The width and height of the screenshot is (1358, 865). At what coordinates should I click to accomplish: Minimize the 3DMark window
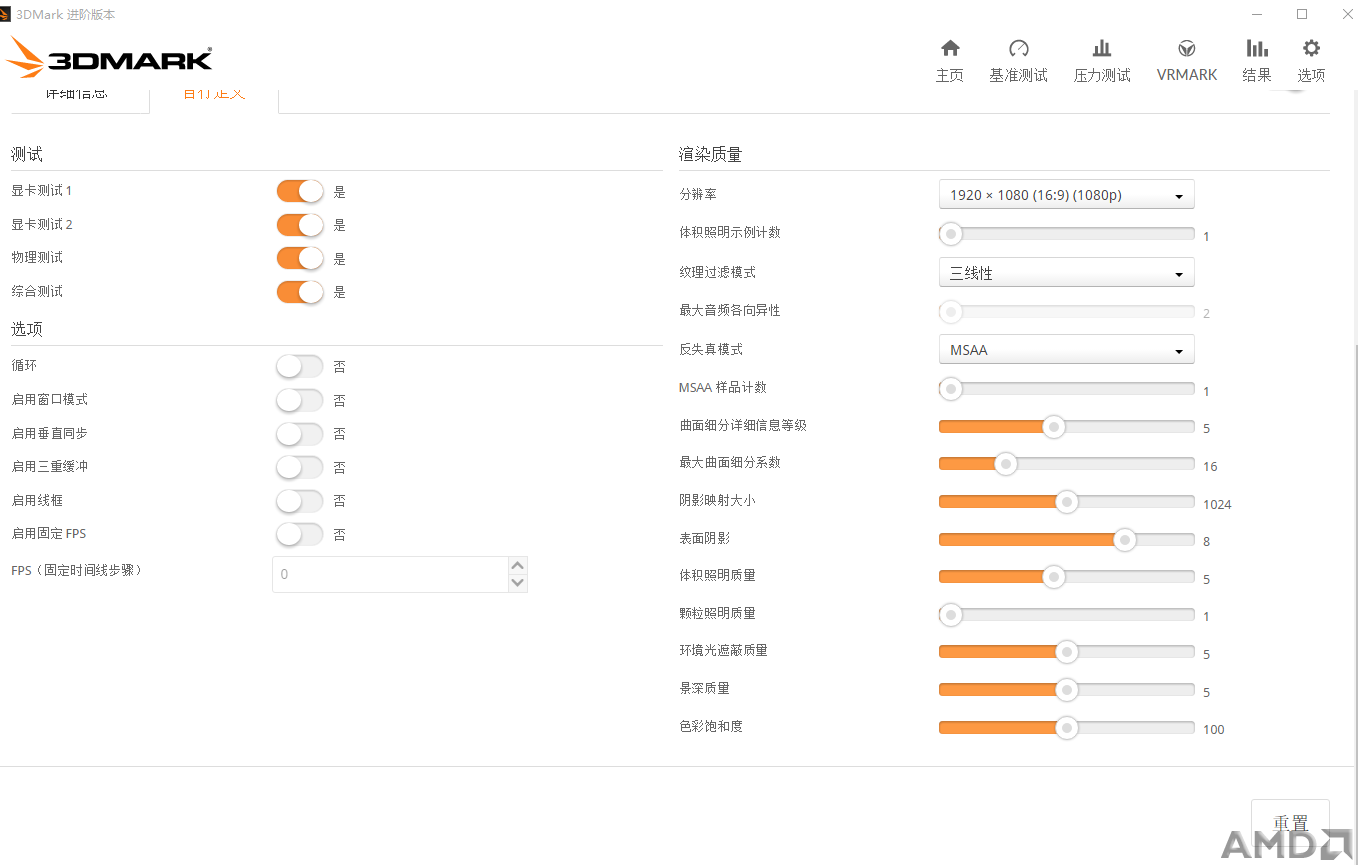(1256, 14)
